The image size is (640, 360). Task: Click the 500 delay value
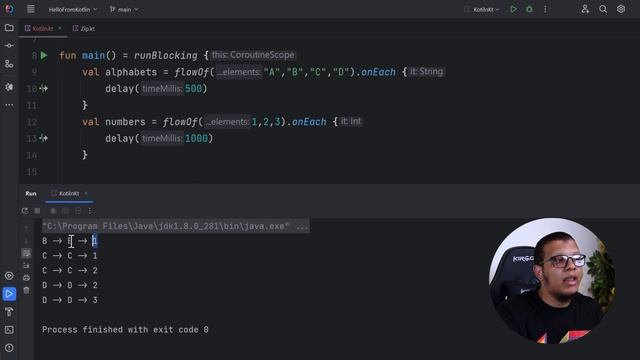coord(193,89)
